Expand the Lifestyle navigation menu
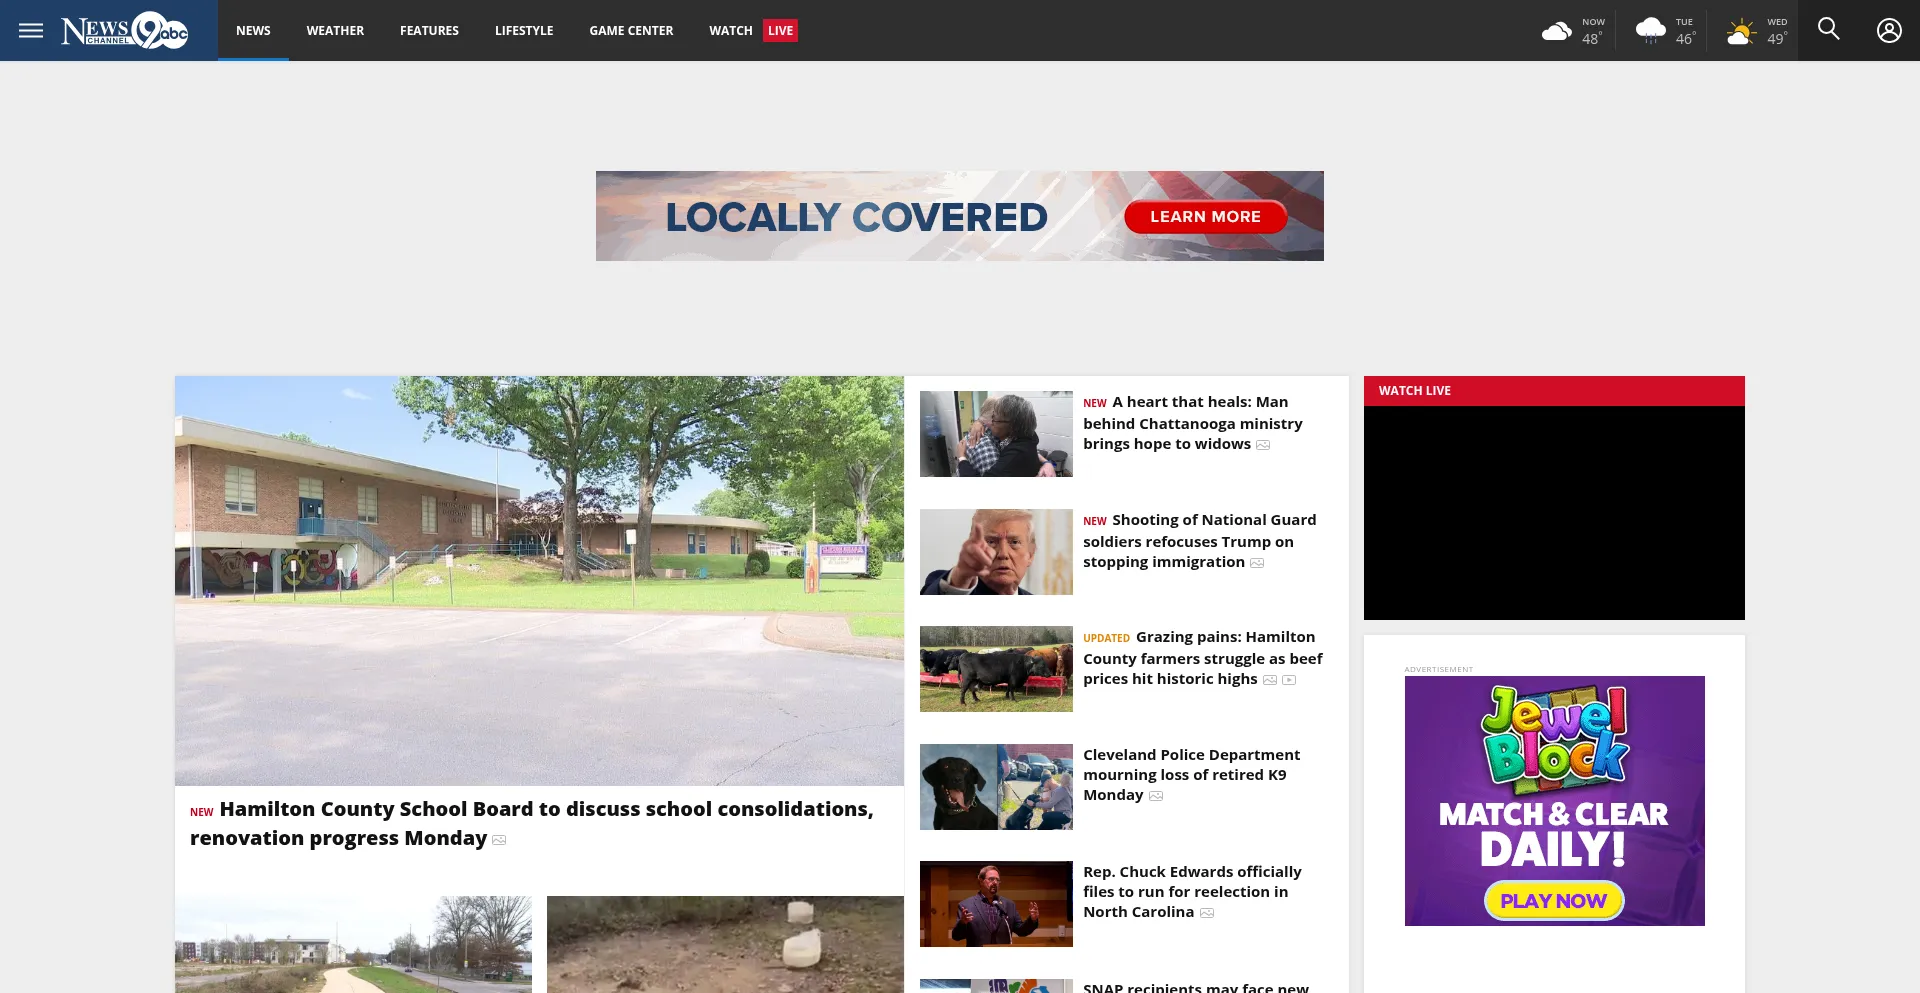This screenshot has height=993, width=1920. coord(524,31)
